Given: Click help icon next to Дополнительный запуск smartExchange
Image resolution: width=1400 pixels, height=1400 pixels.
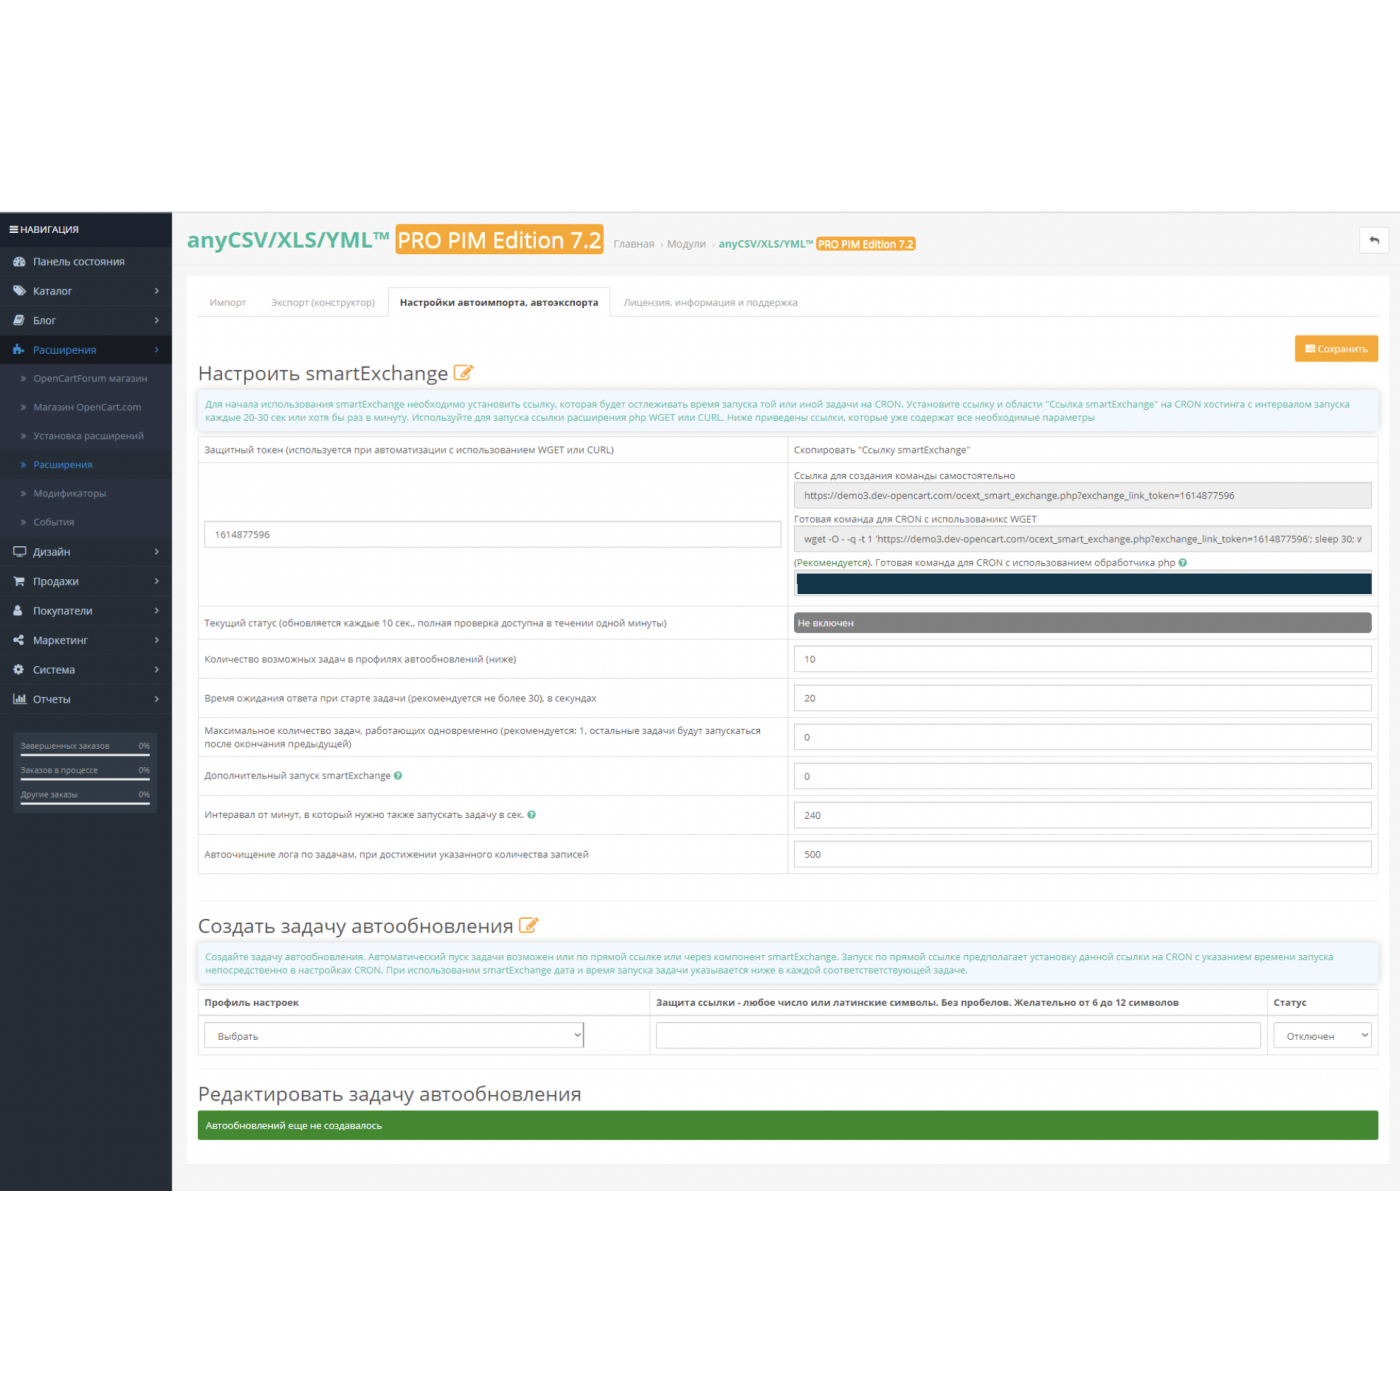Looking at the screenshot, I should pyautogui.click(x=398, y=776).
